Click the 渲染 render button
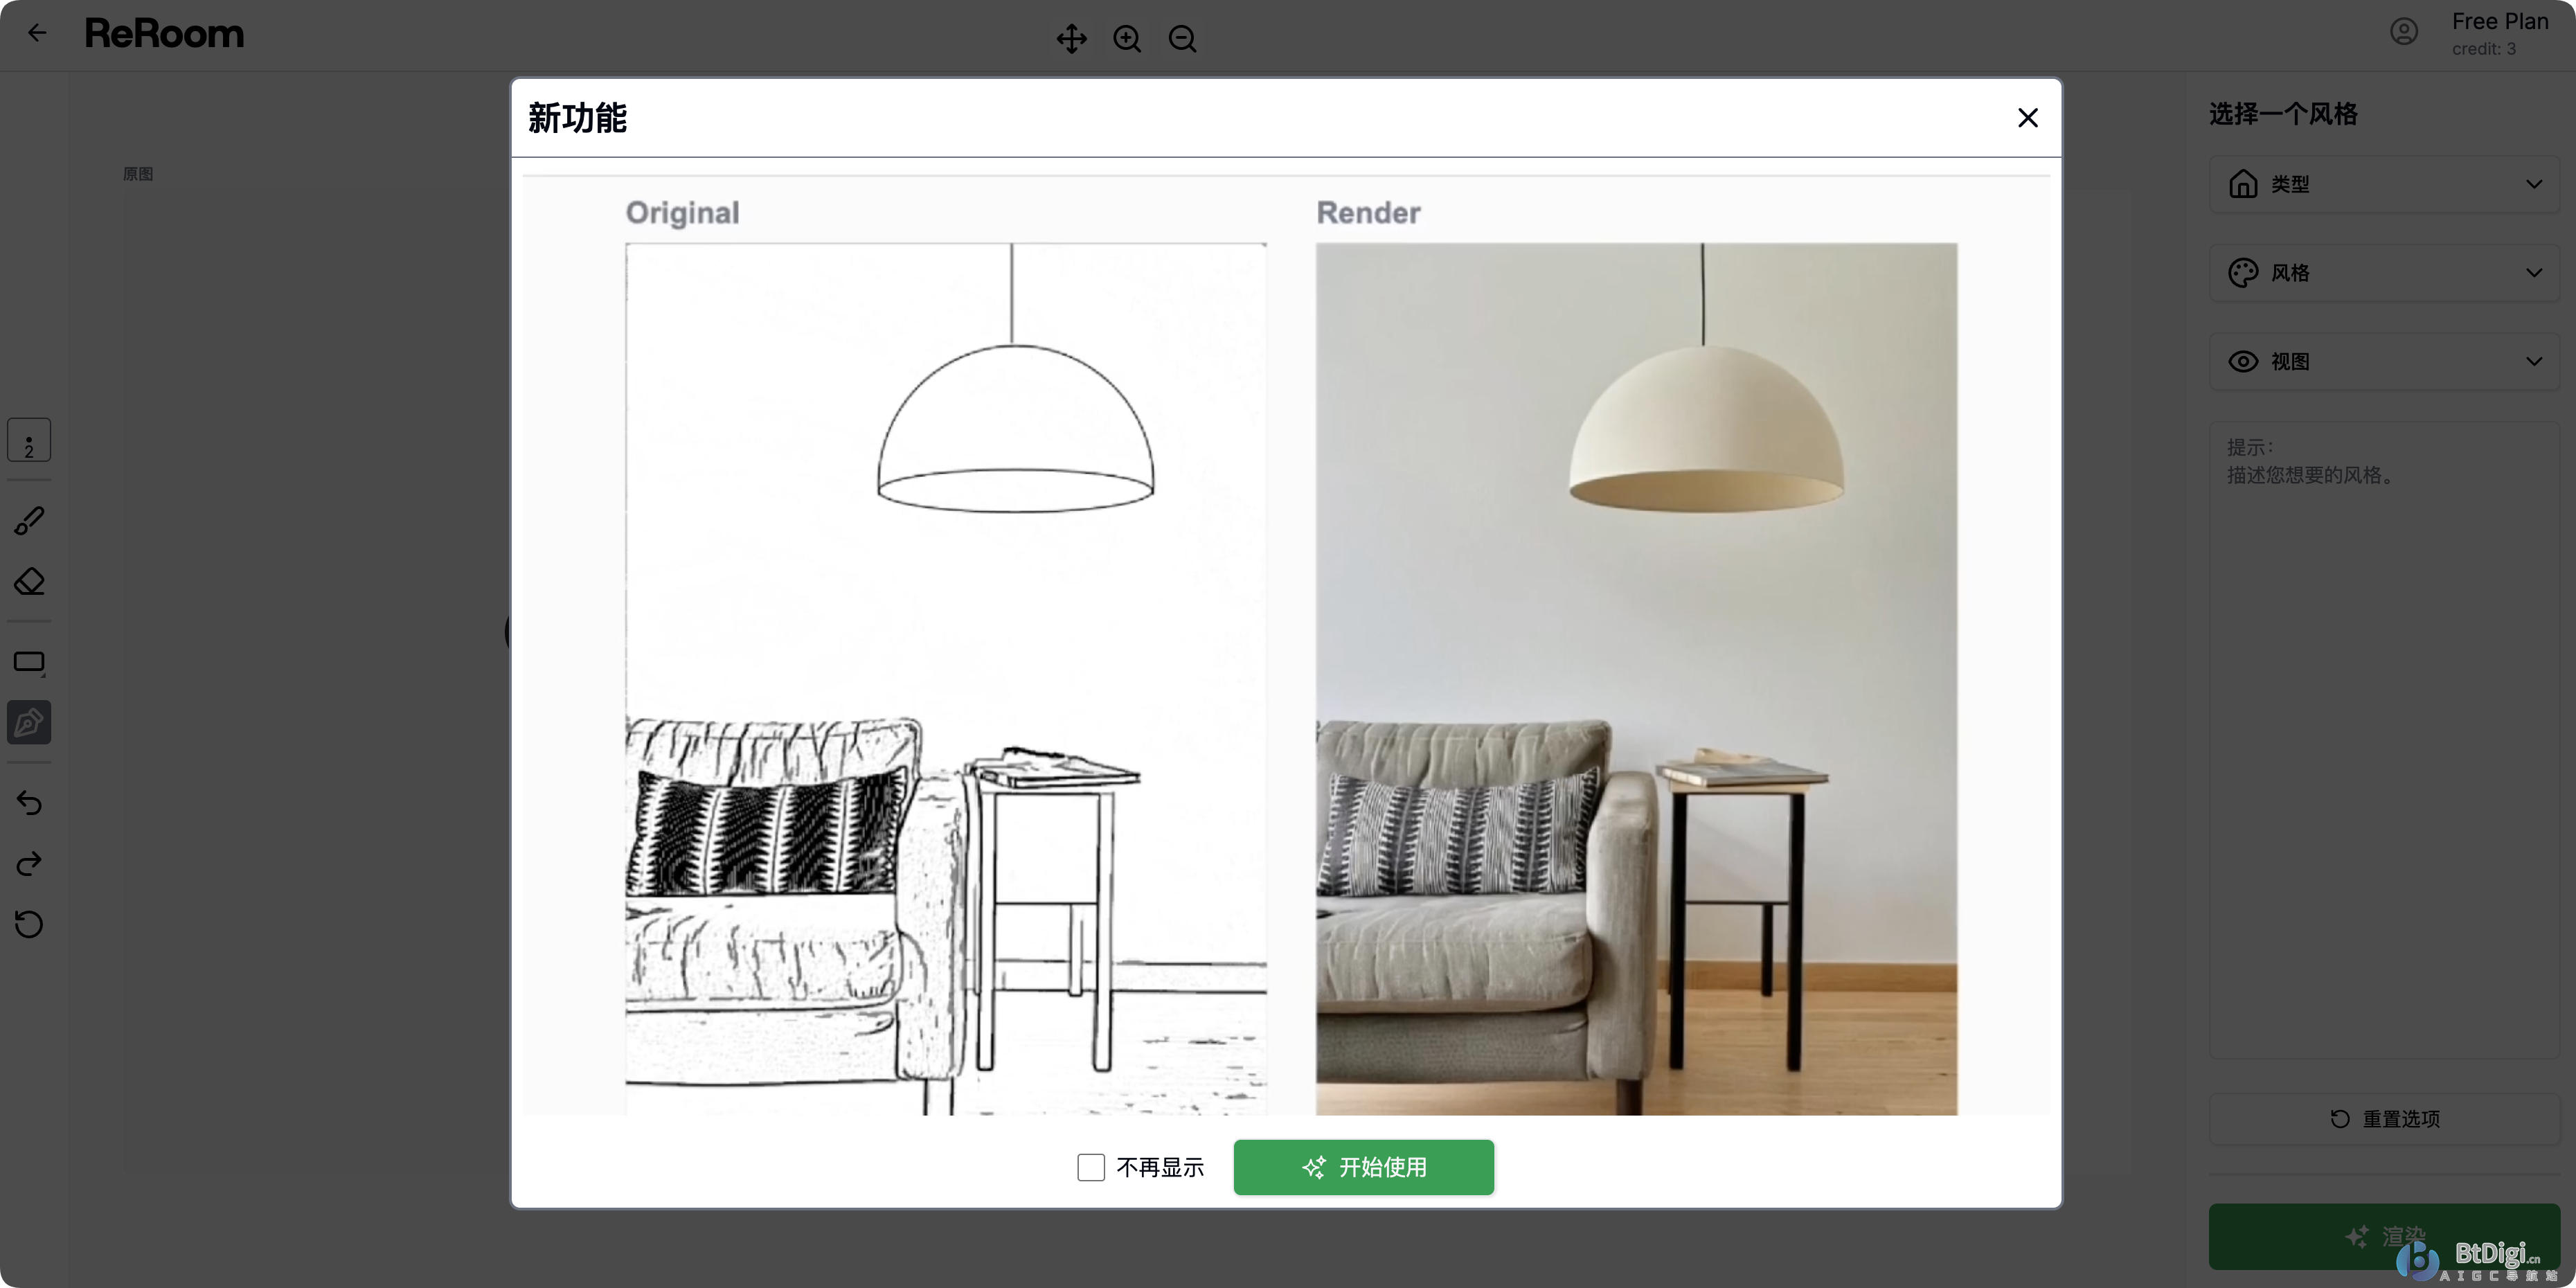Image resolution: width=2576 pixels, height=1288 pixels. pyautogui.click(x=2384, y=1236)
